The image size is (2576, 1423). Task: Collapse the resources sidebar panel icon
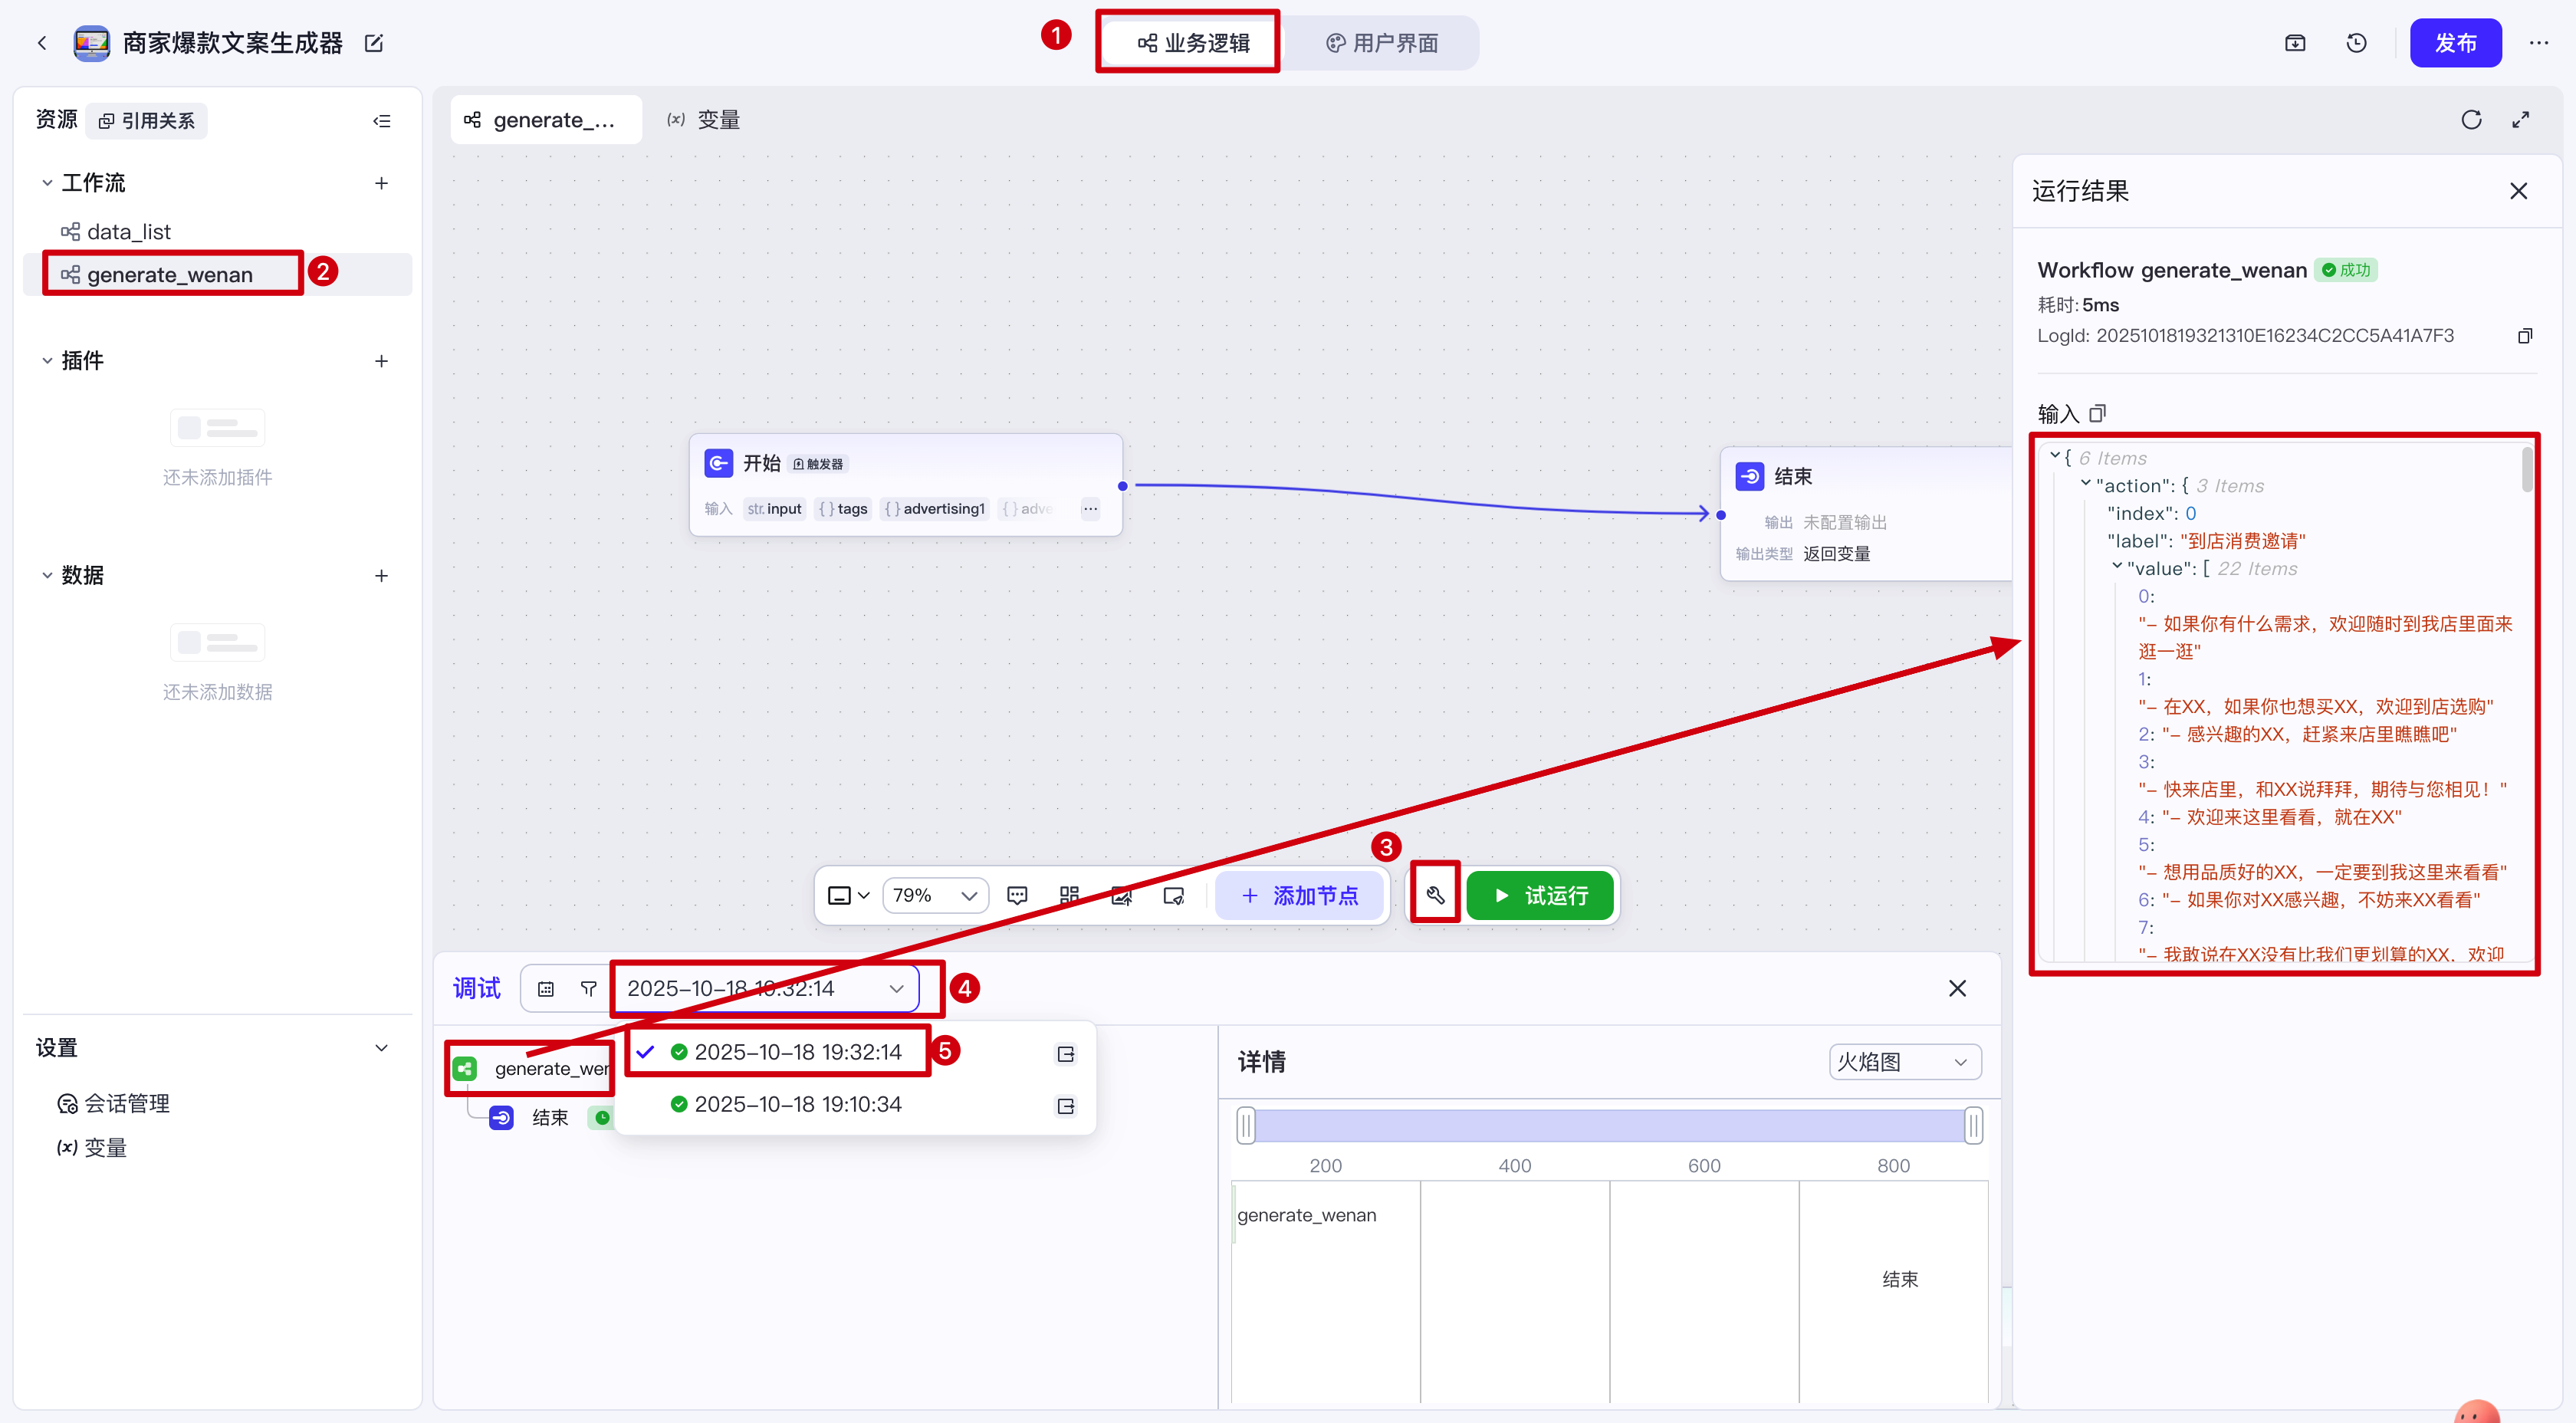coord(382,121)
